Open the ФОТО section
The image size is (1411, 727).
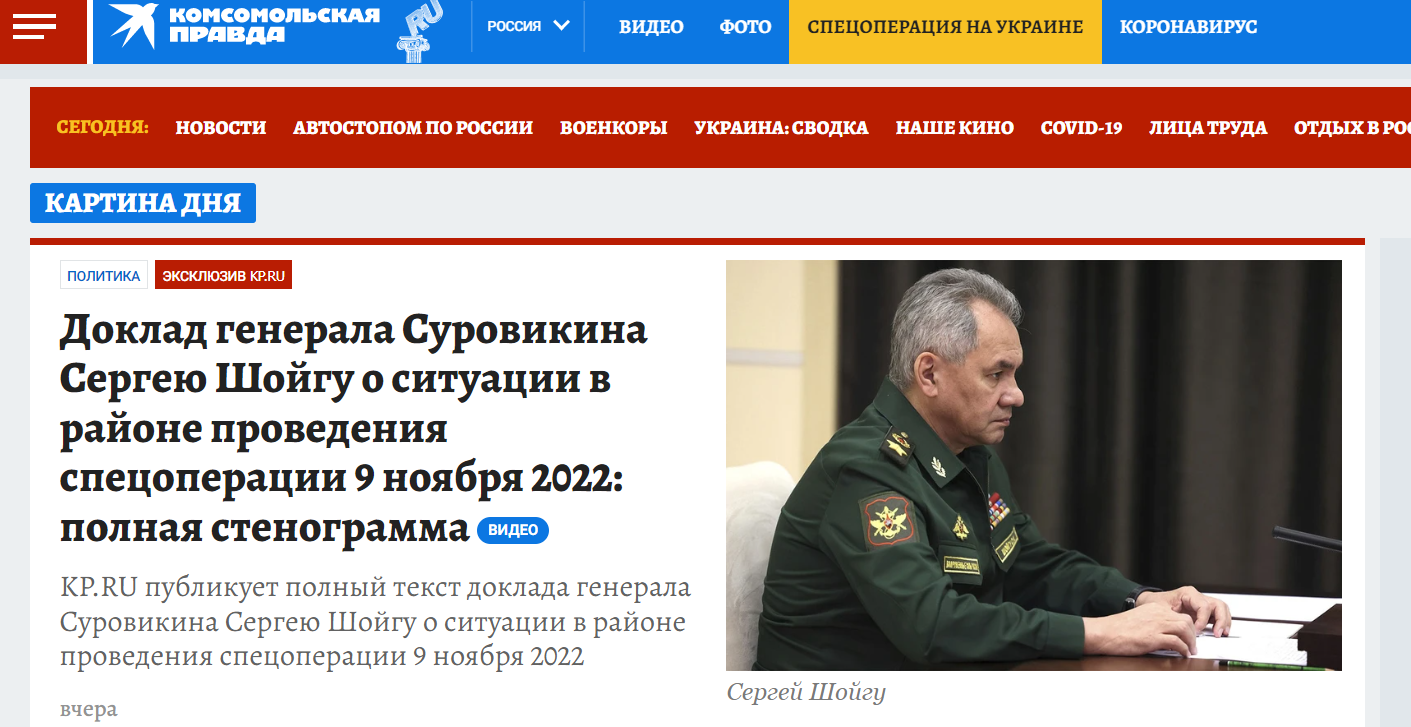pyautogui.click(x=745, y=27)
